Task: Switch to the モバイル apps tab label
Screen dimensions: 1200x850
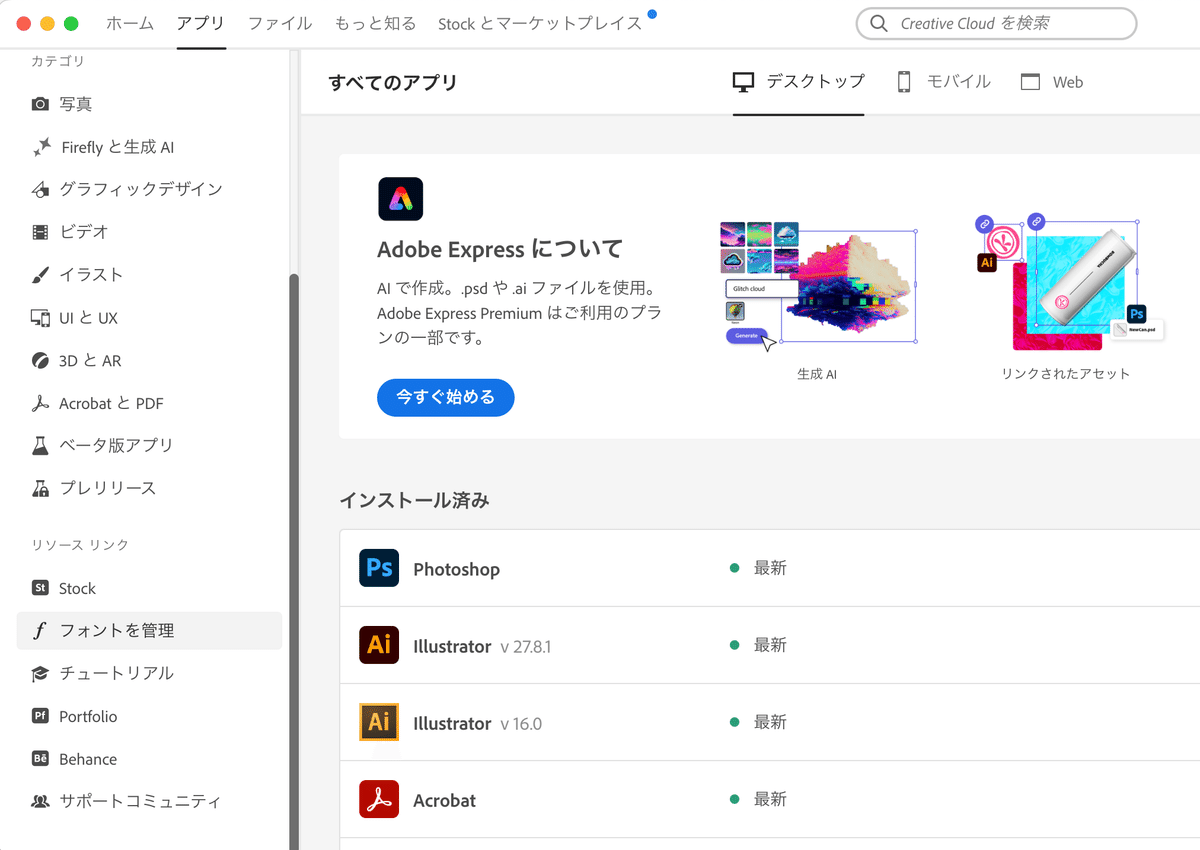Action: (958, 82)
